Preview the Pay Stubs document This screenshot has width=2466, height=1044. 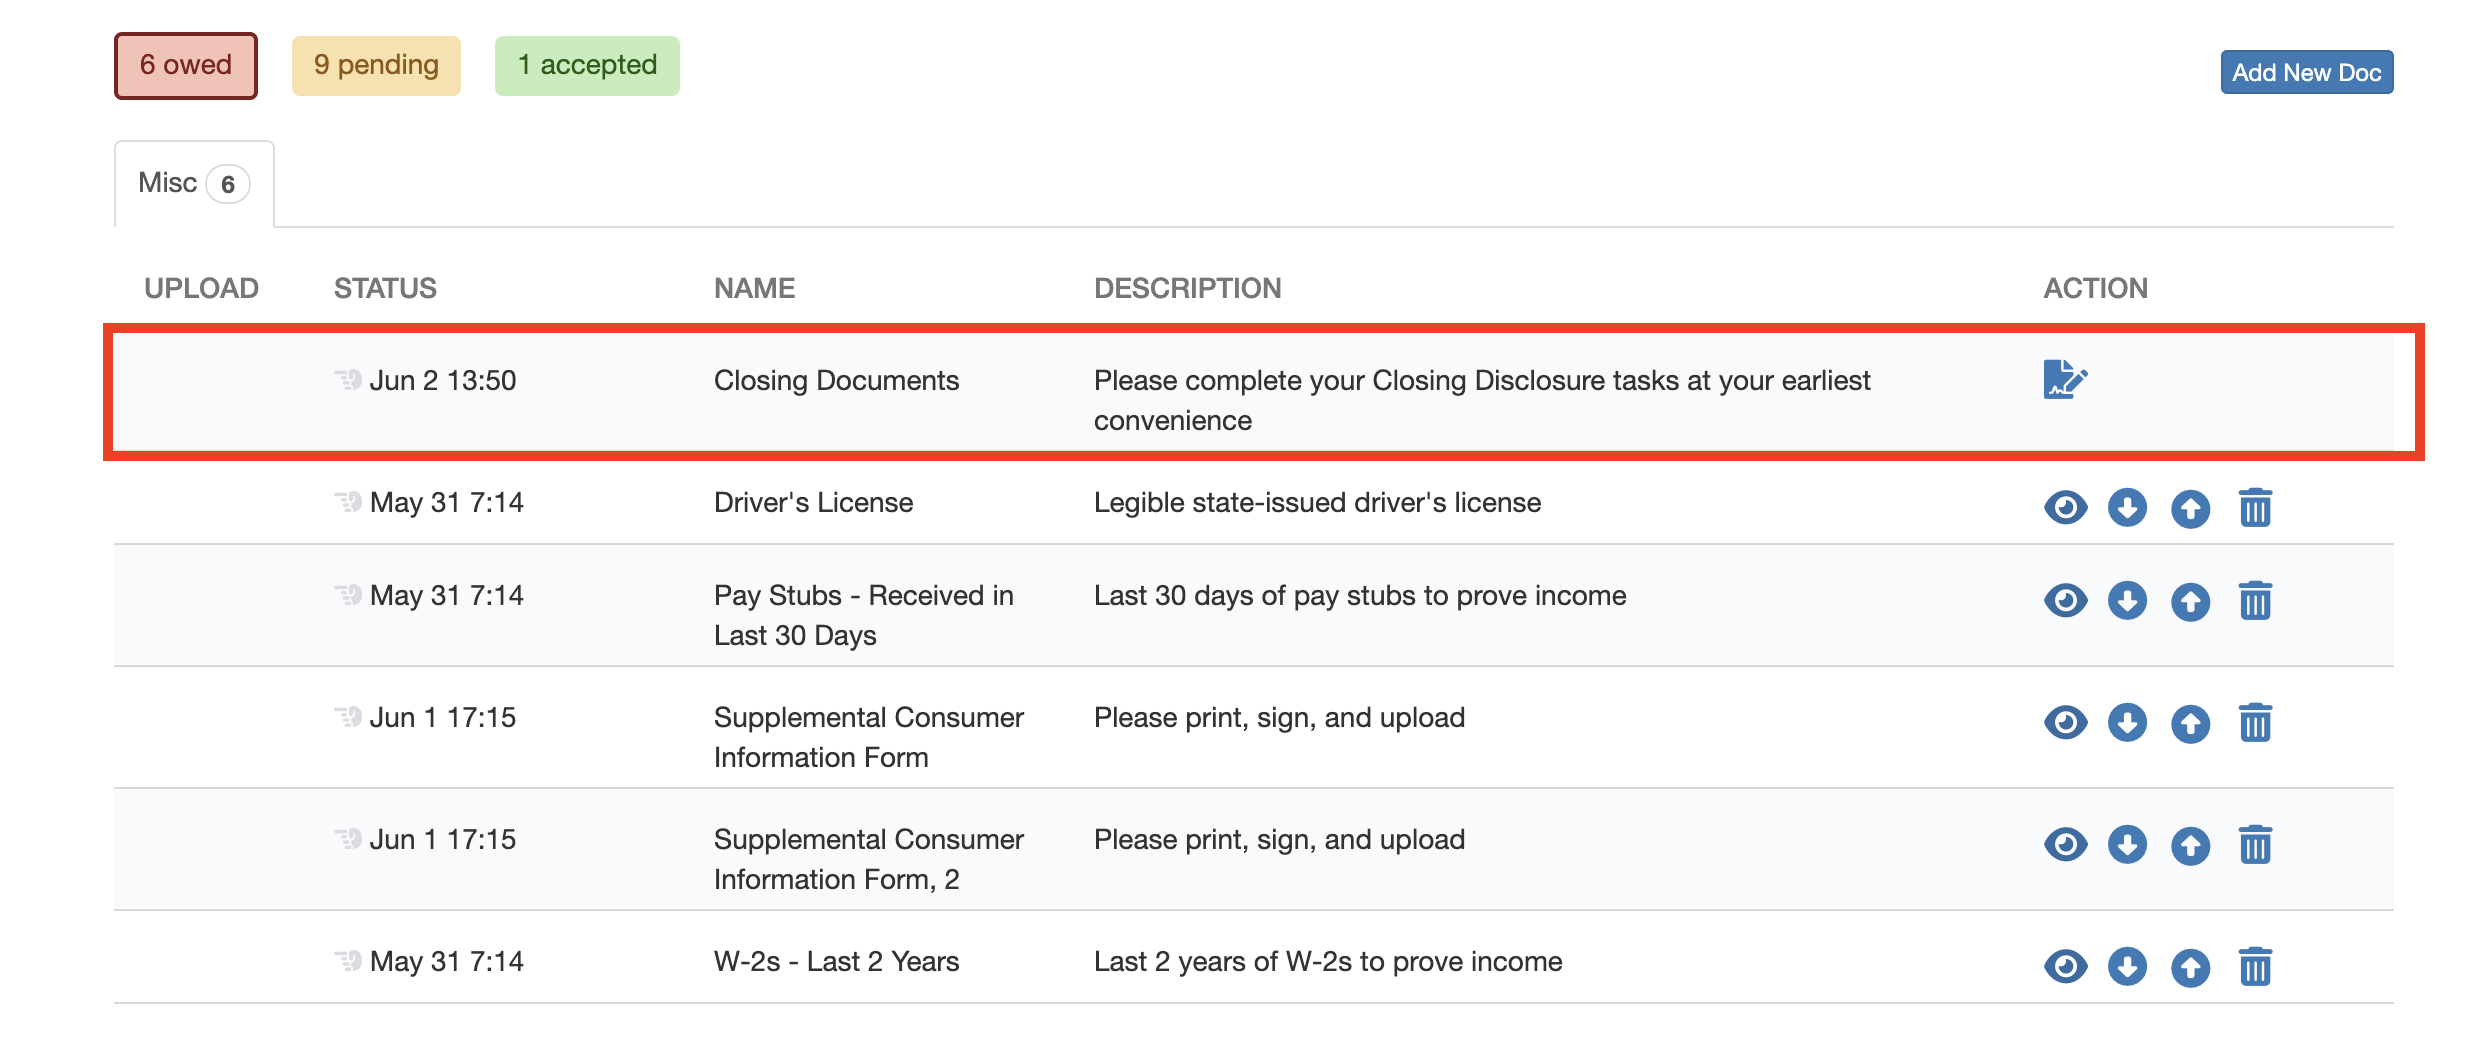point(2065,601)
